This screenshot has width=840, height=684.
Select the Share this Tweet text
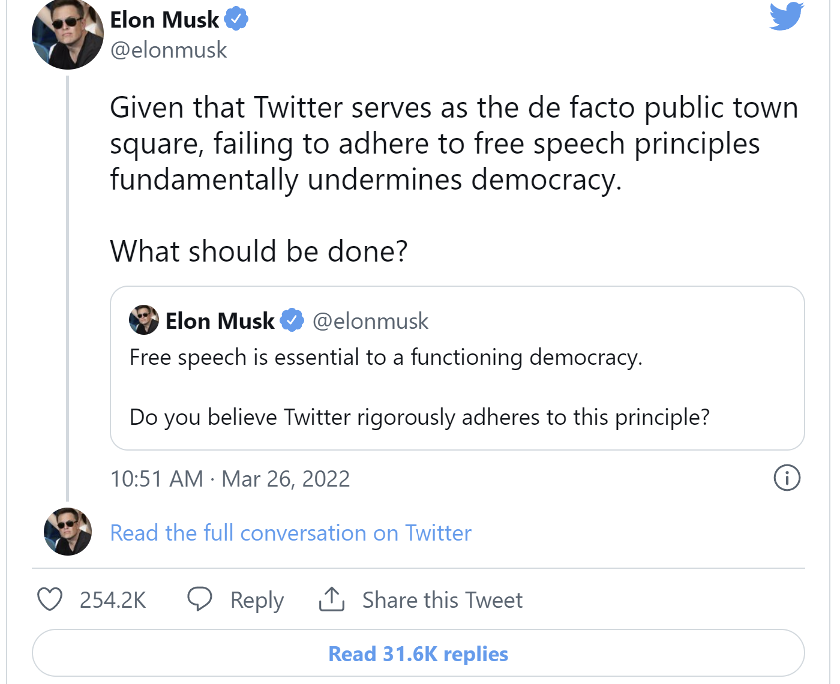coord(442,600)
